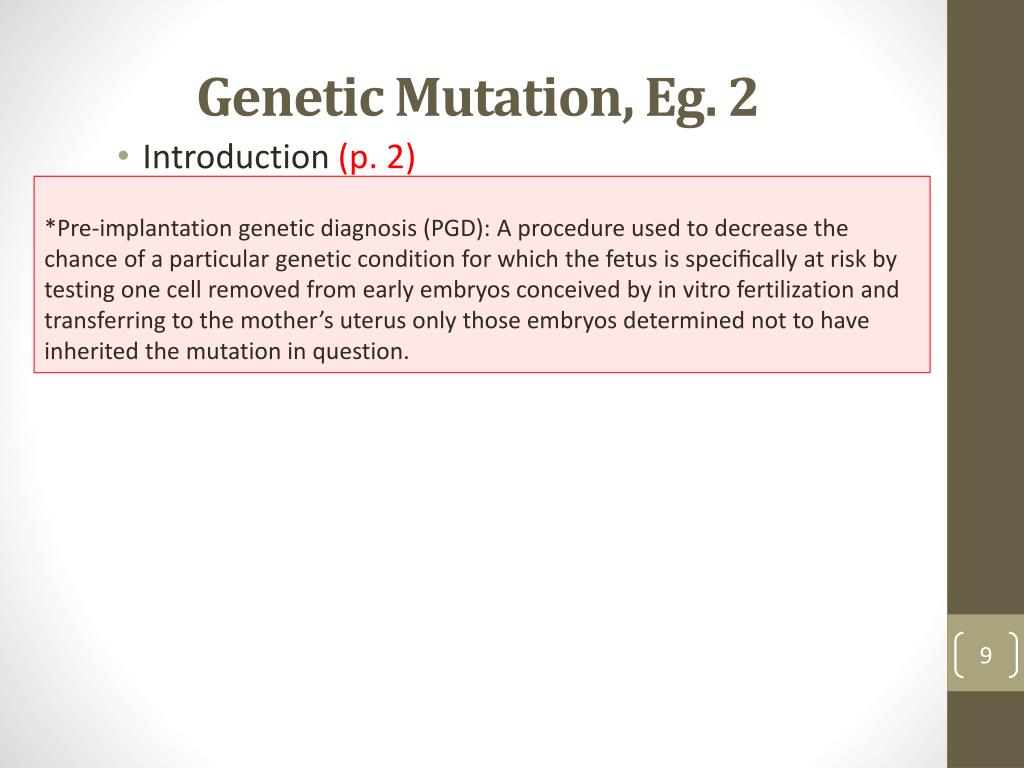The image size is (1024, 768).
Task: Click the word "Genetic" in the title
Action: click(x=291, y=97)
